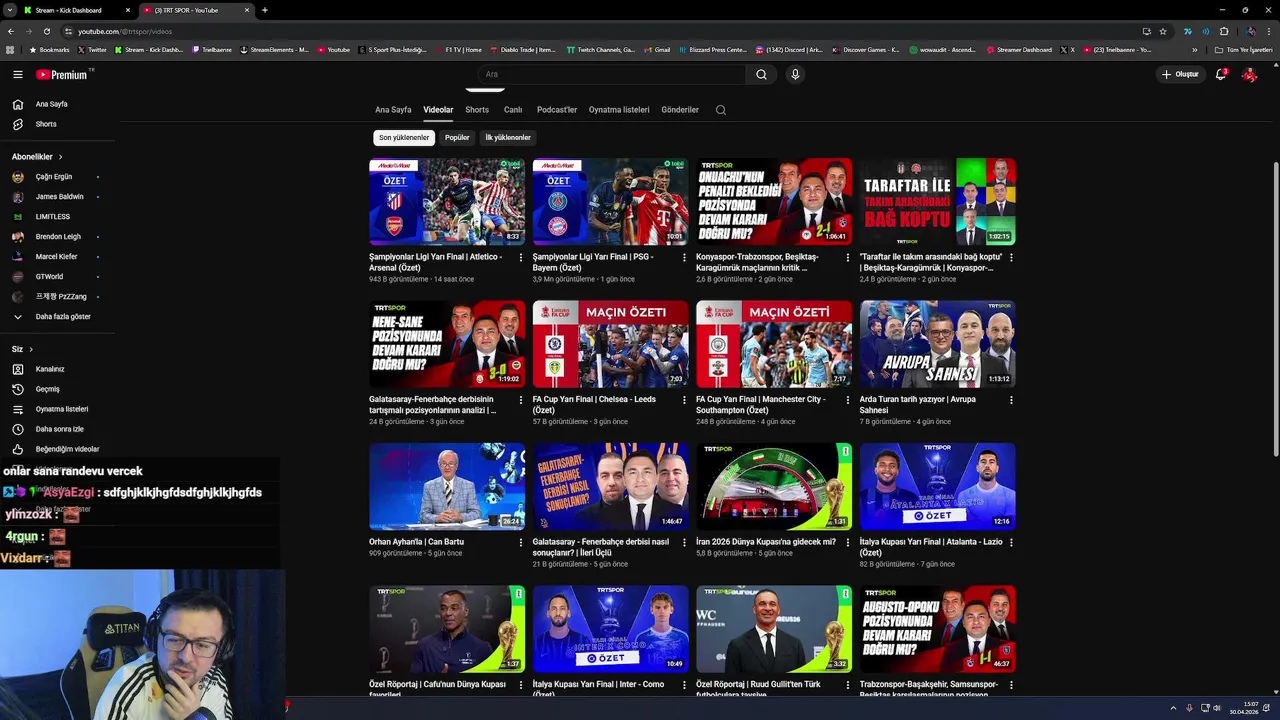Expand the Siz section arrow
This screenshot has width=1280, height=720.
[x=31, y=349]
